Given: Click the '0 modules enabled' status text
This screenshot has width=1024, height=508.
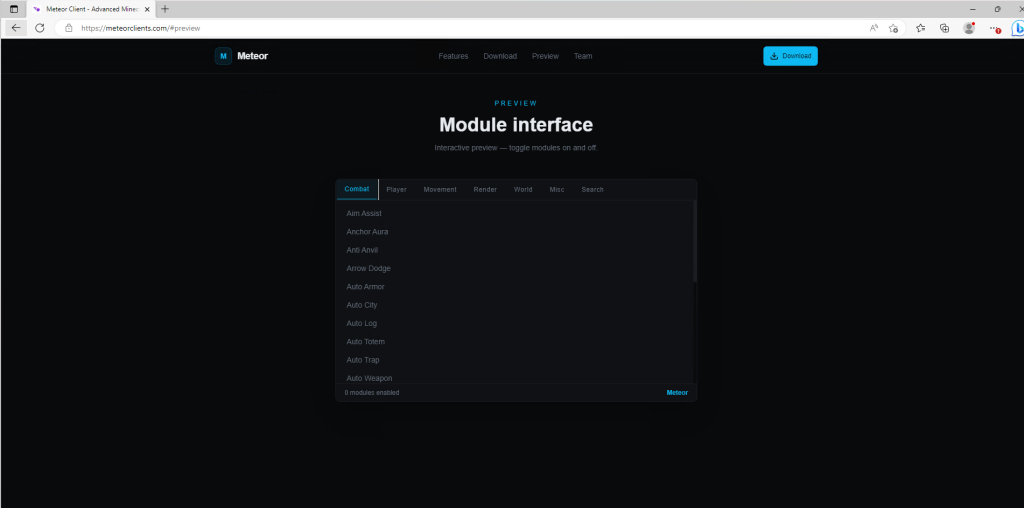Looking at the screenshot, I should pyautogui.click(x=372, y=392).
